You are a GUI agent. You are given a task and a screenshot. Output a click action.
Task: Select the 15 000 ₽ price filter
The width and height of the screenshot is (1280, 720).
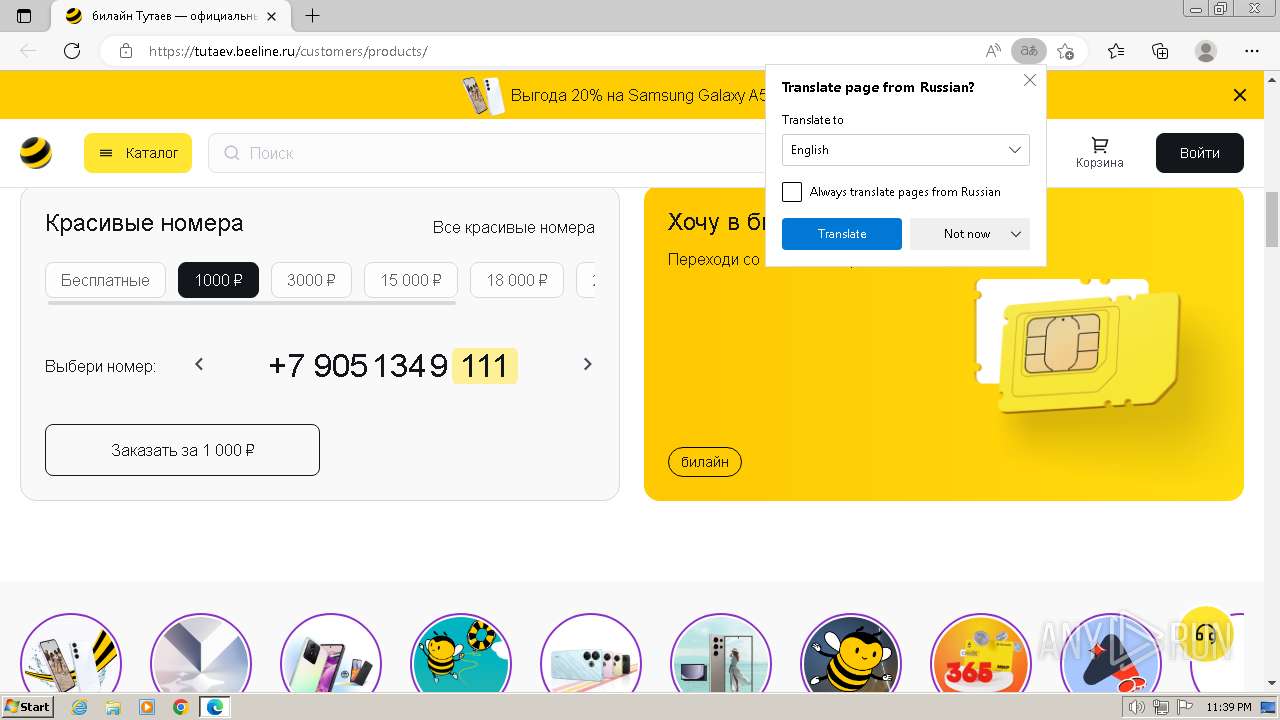coord(411,280)
